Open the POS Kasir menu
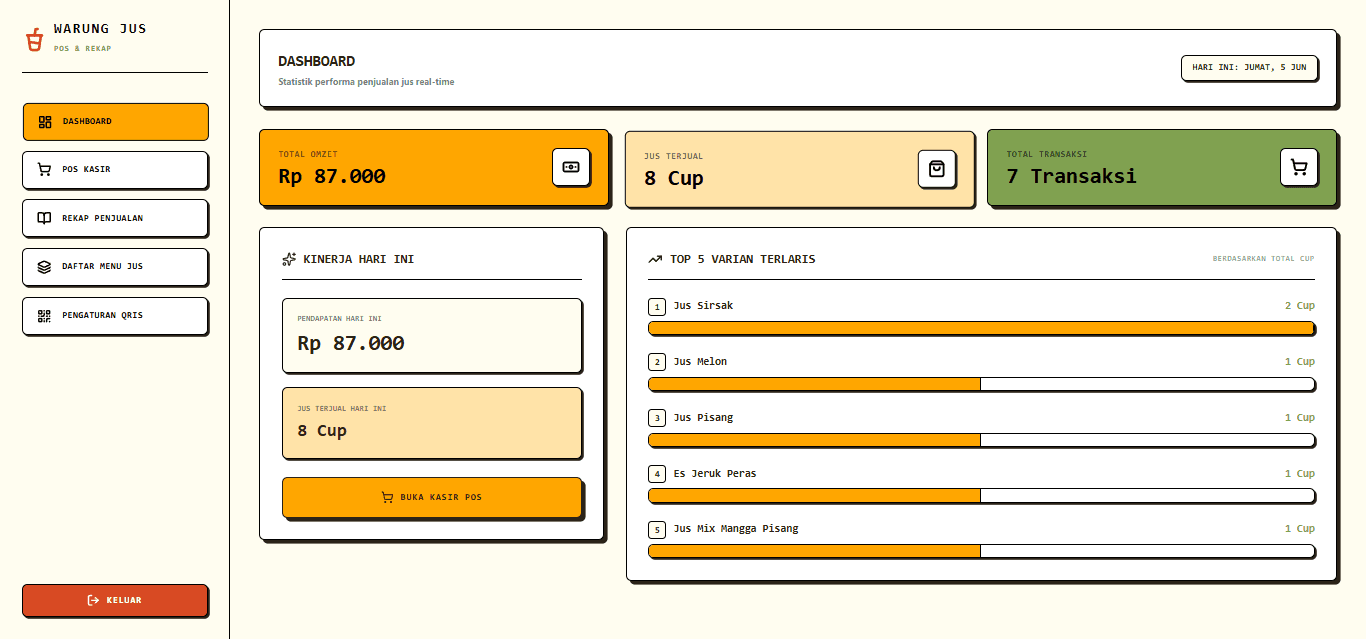Viewport: 1366px width, 639px height. (x=115, y=170)
